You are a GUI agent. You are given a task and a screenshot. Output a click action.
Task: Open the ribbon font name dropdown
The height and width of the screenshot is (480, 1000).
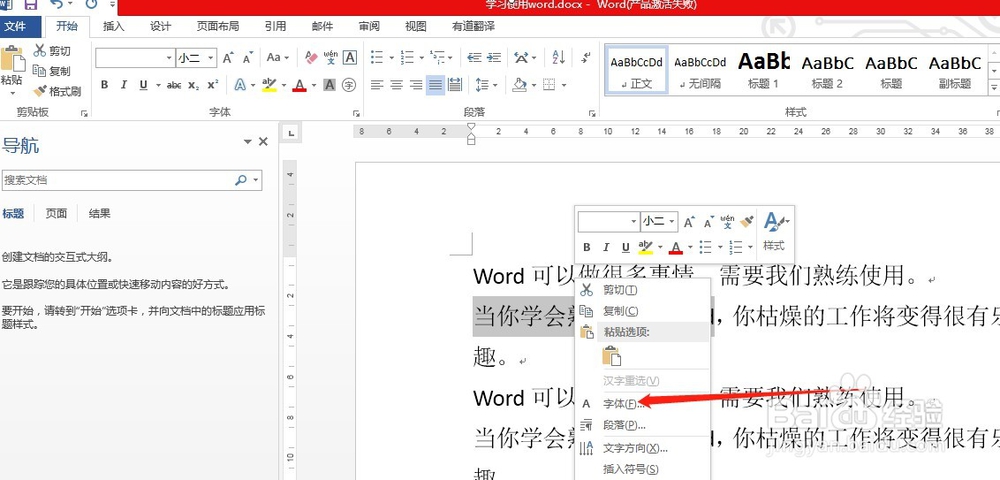pyautogui.click(x=169, y=58)
